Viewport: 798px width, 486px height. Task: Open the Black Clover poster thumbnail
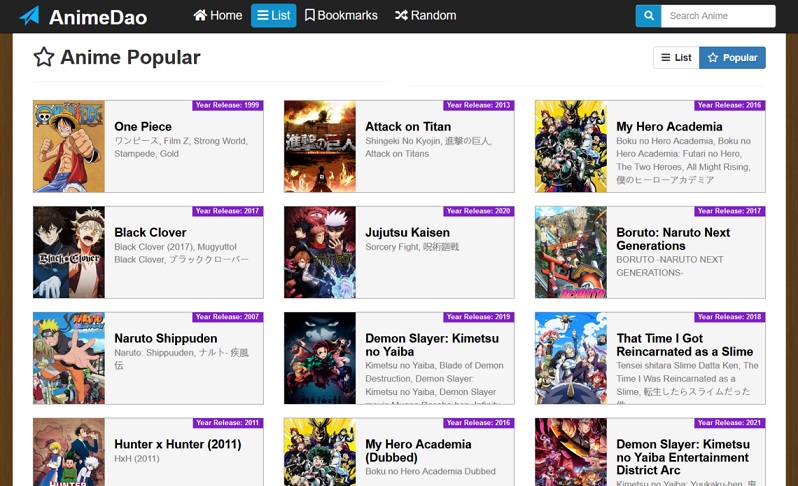point(69,252)
